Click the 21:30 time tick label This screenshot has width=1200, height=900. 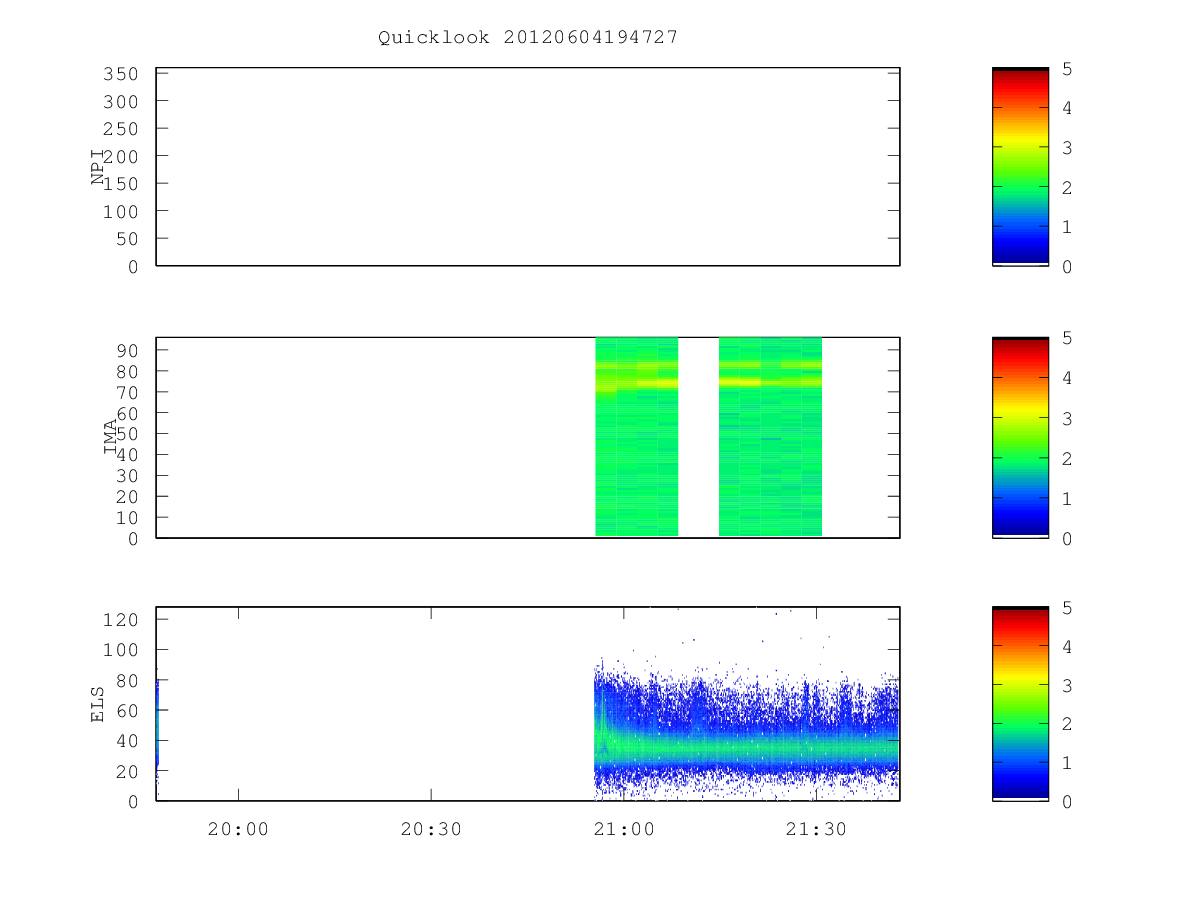(x=816, y=830)
